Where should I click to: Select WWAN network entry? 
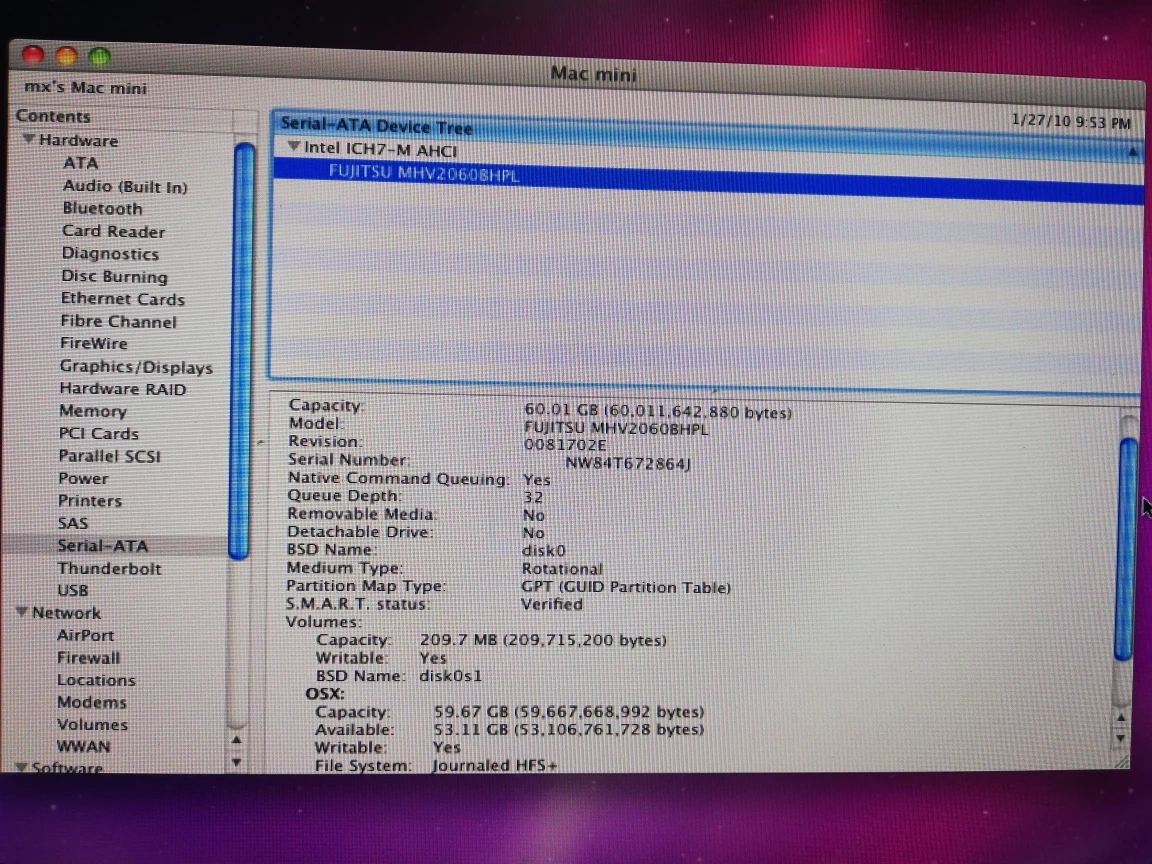[x=84, y=746]
